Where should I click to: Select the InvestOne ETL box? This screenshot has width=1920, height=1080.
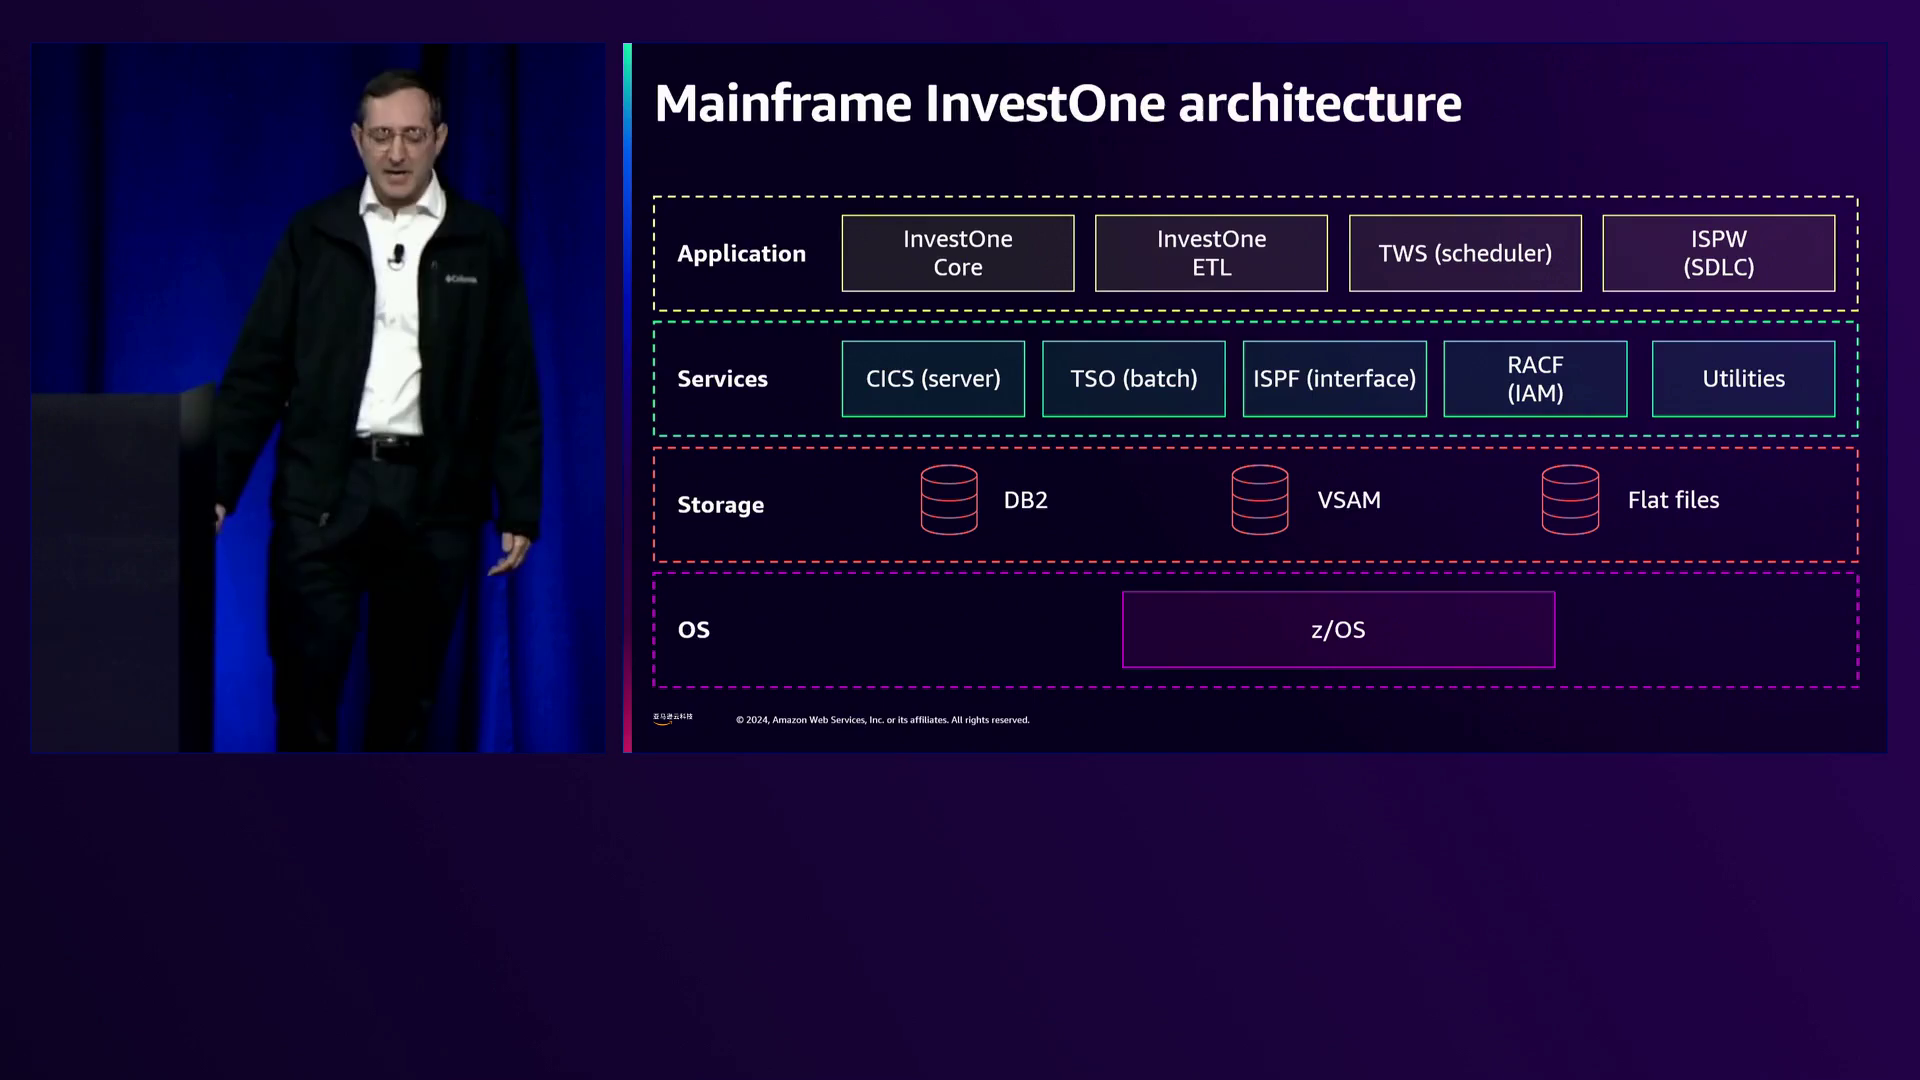[x=1211, y=253]
